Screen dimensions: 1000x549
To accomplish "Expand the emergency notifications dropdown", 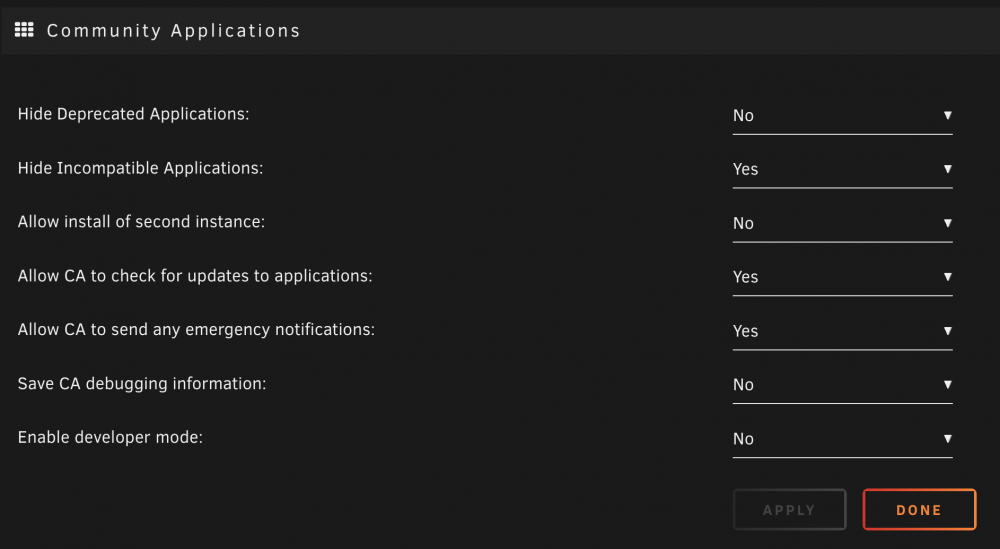I will pos(842,331).
